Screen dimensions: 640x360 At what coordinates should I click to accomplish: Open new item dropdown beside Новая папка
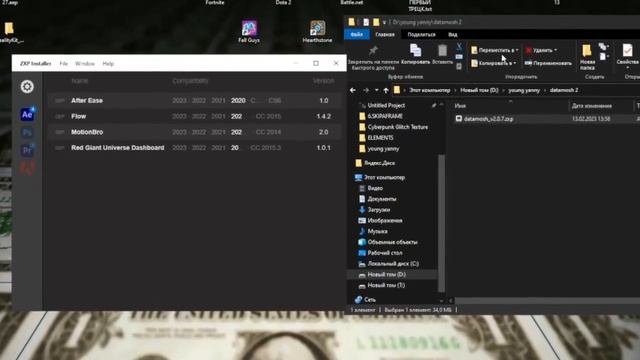coord(603,47)
